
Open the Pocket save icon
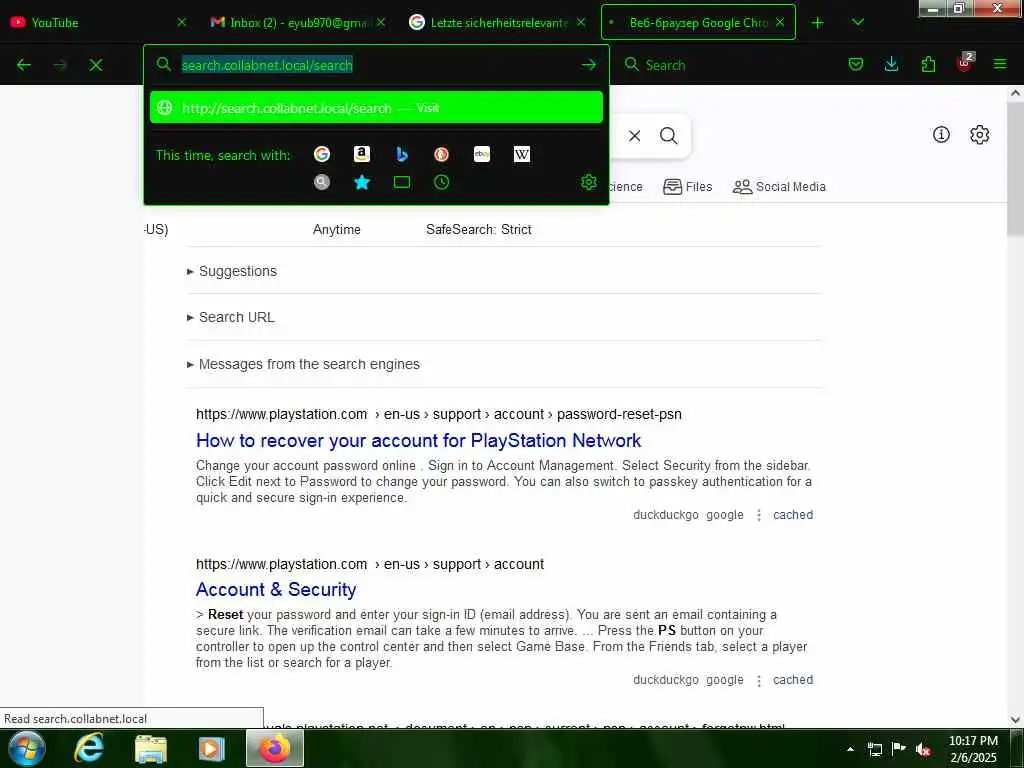pos(856,64)
